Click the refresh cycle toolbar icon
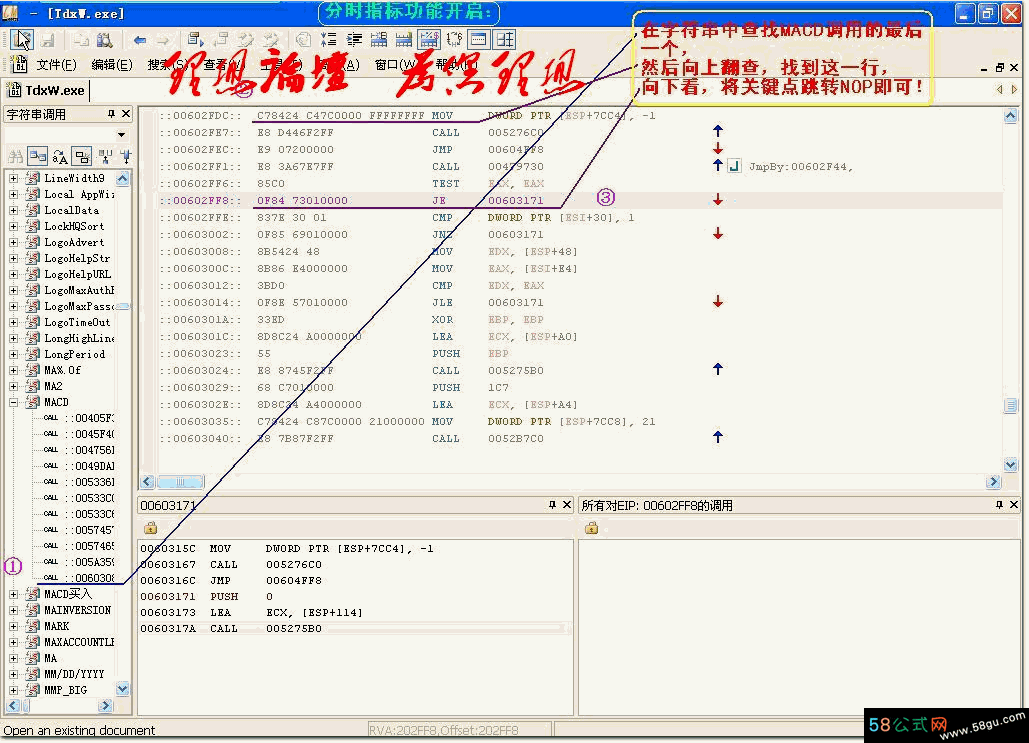 (x=454, y=40)
